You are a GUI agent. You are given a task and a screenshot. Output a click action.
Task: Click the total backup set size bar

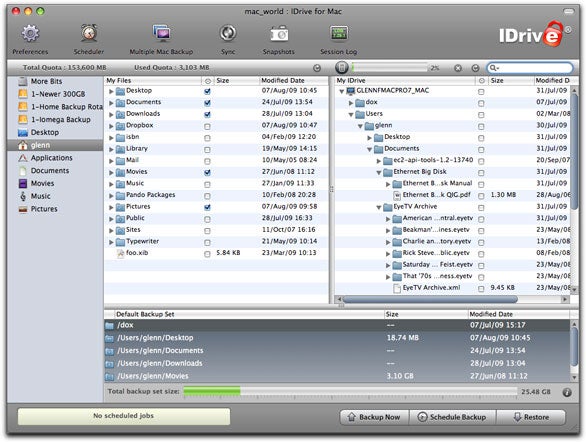click(350, 392)
